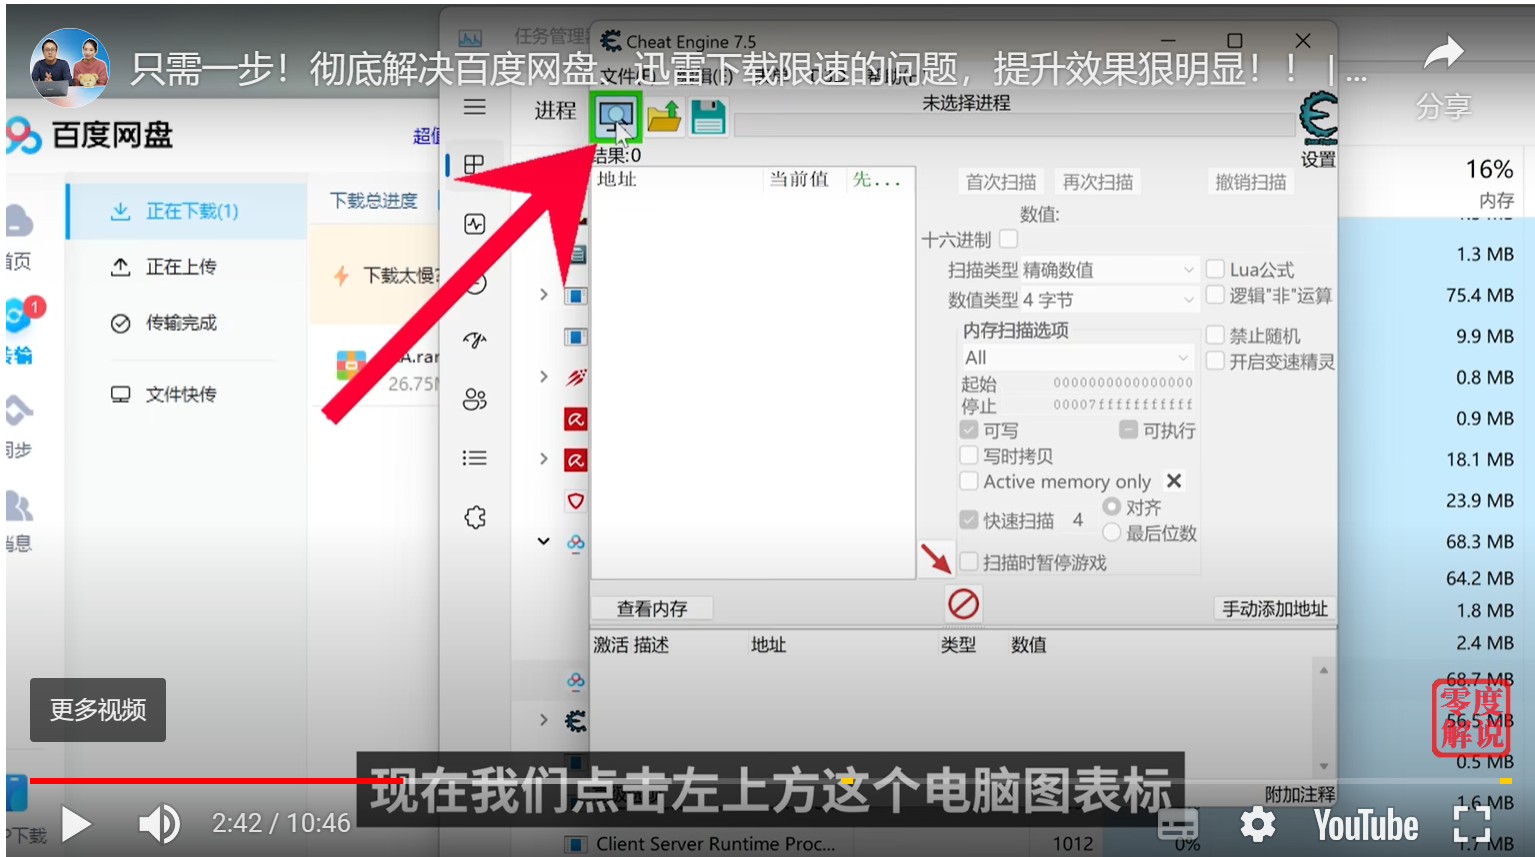Select the Performance icon in Task Manager sidebar
This screenshot has height=857, width=1535.
[475, 224]
